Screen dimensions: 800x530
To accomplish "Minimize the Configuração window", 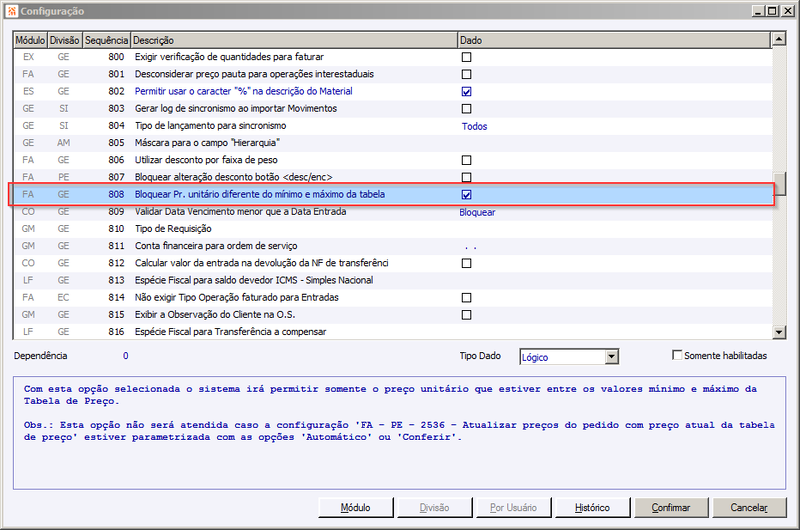I will 758,11.
